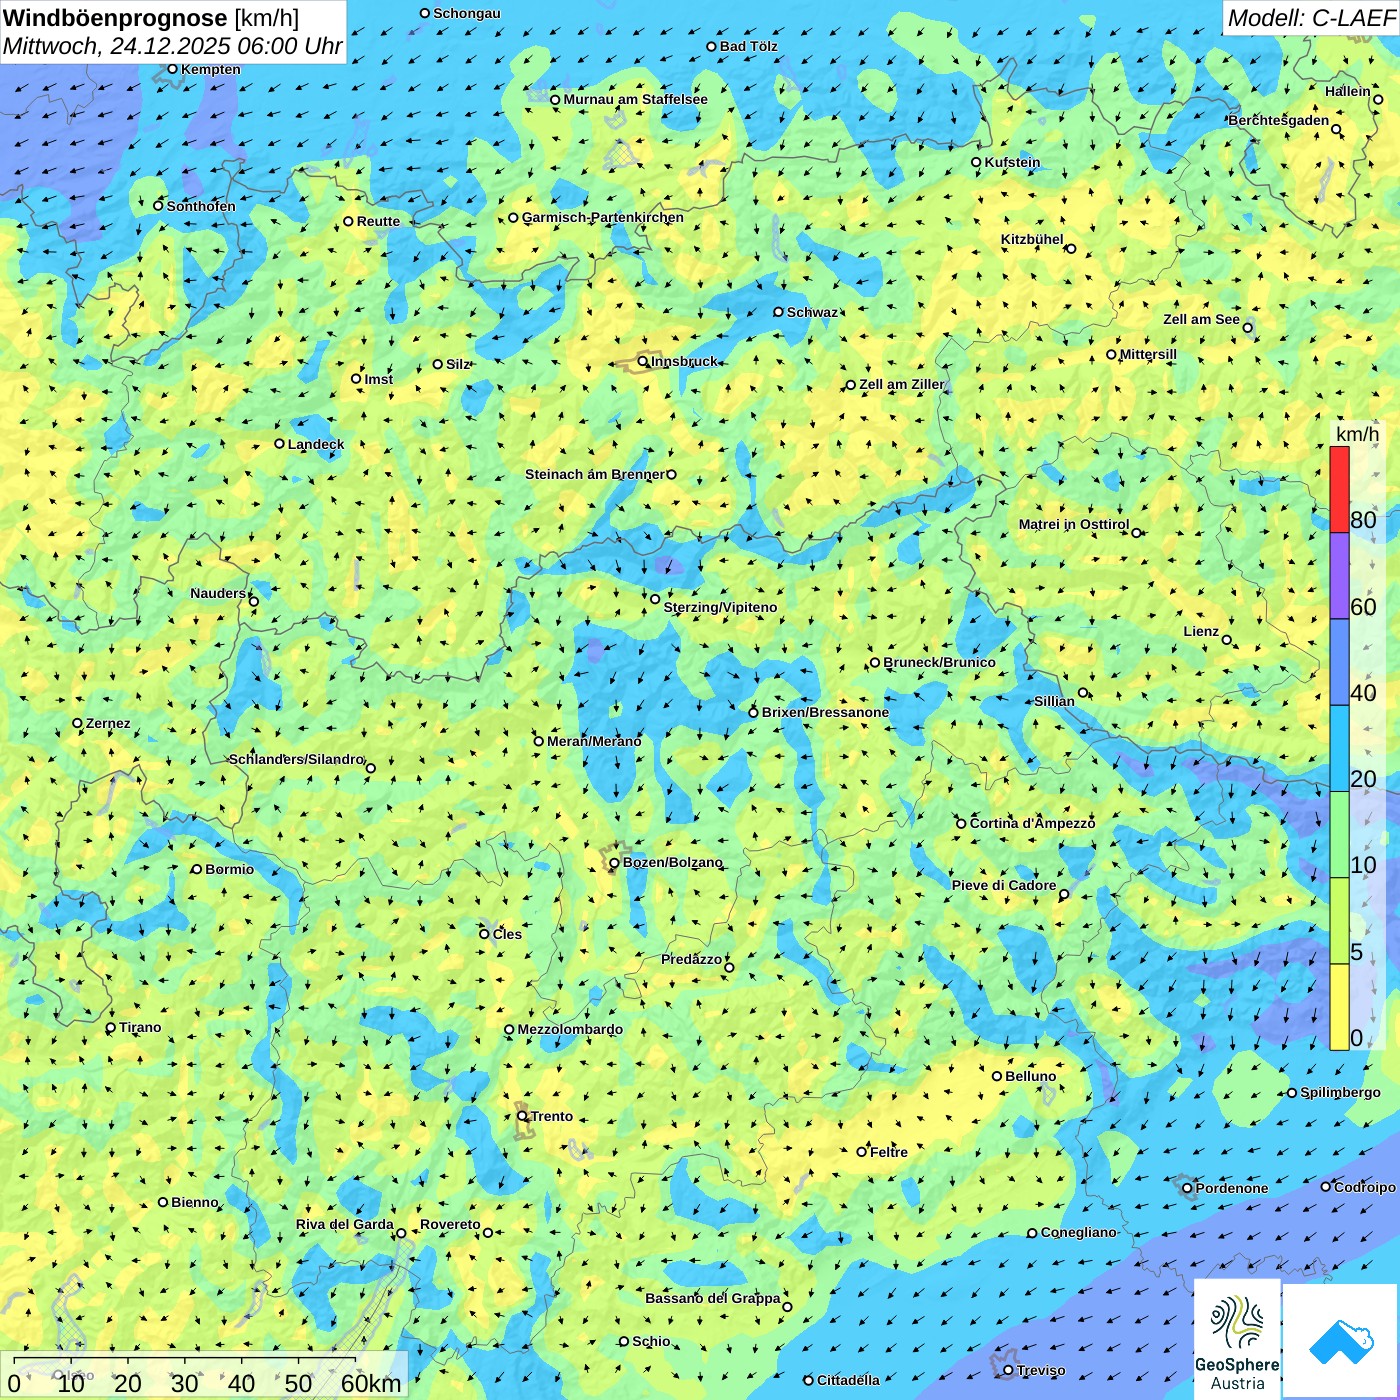This screenshot has width=1400, height=1400.
Task: Click the Landeck label
Action: point(316,444)
